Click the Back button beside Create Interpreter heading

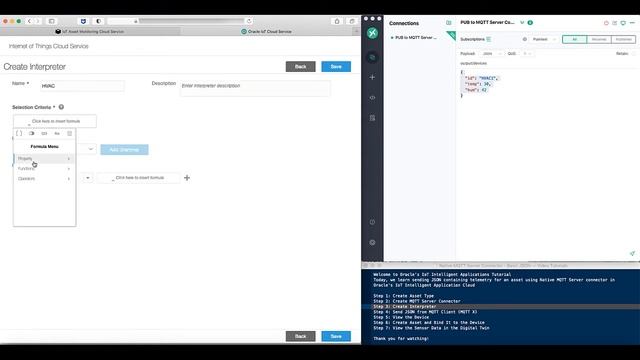point(300,67)
